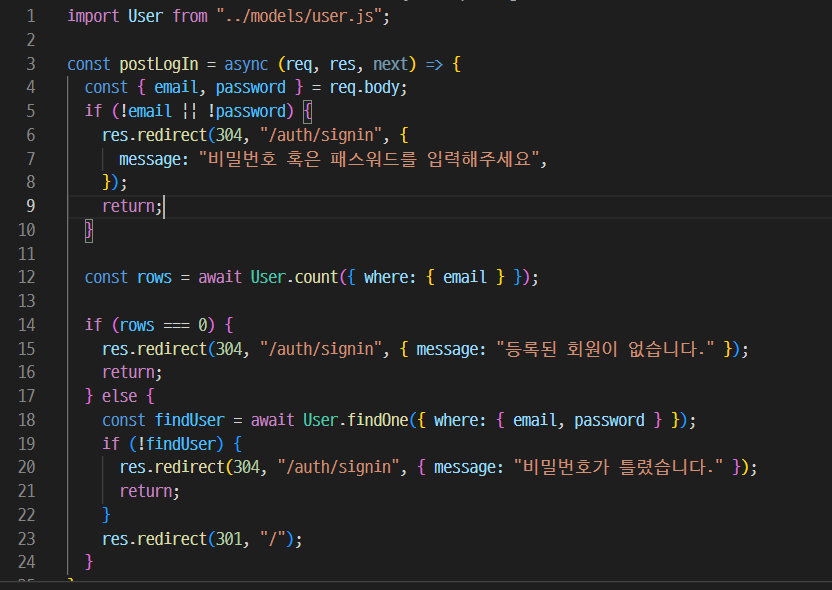This screenshot has width=832, height=590.
Task: Click the import keyword on line 1
Action: (93, 16)
